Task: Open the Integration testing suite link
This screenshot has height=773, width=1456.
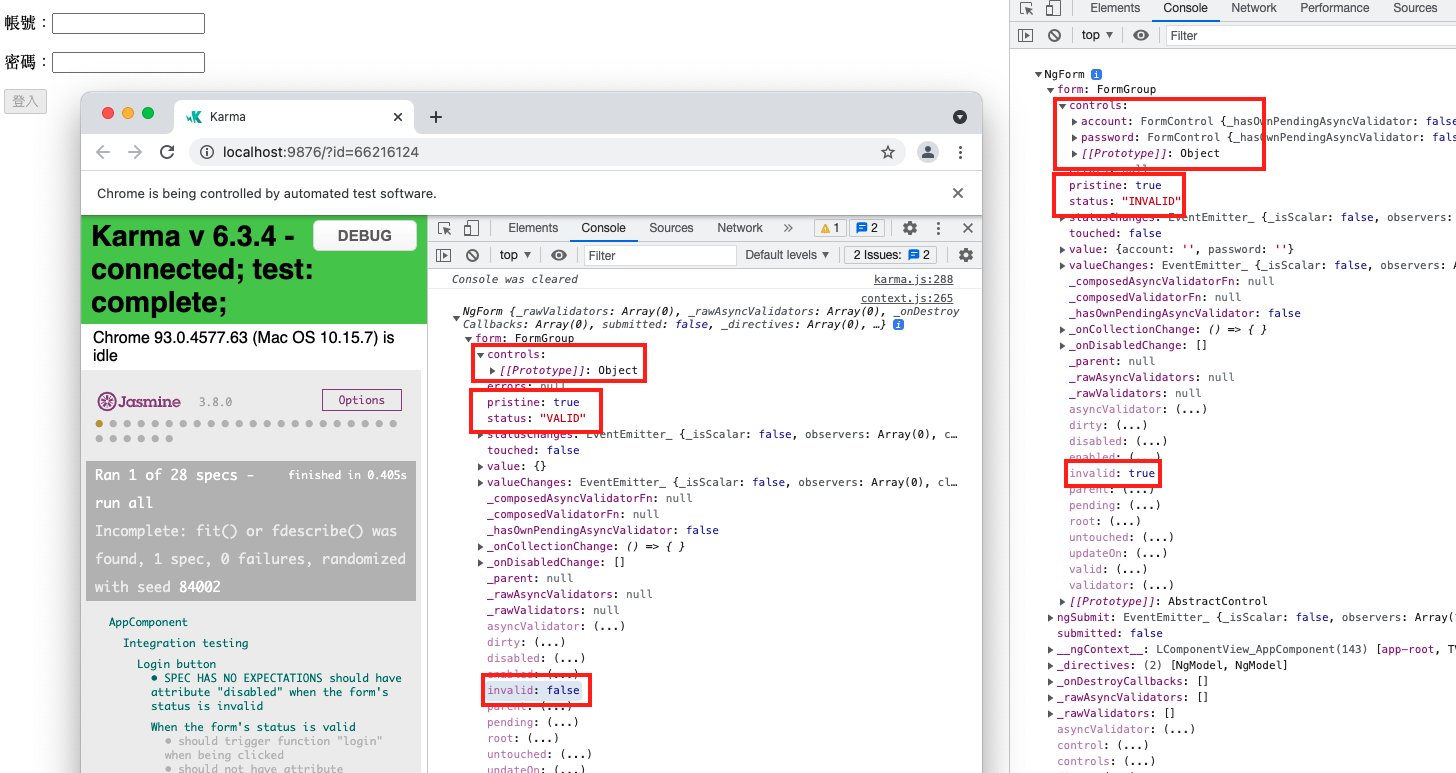Action: tap(186, 643)
